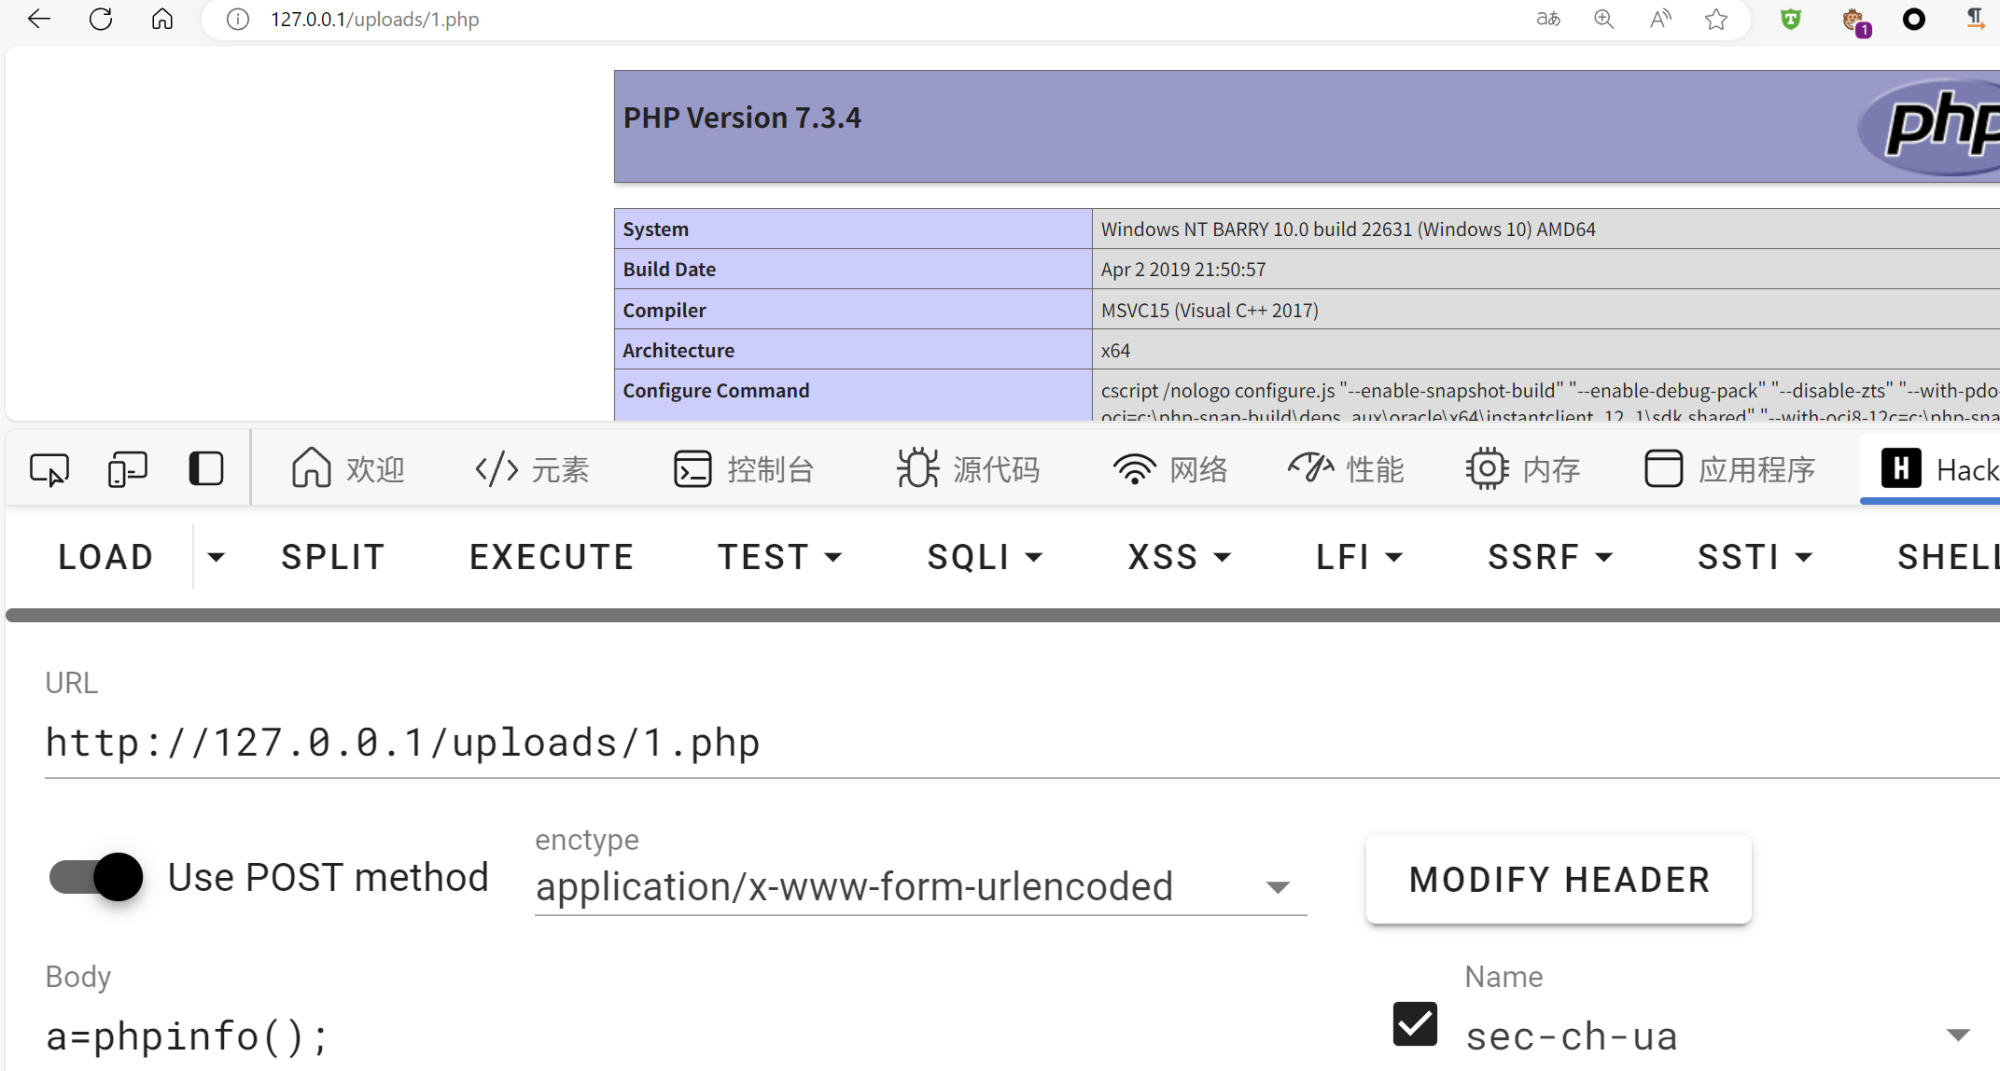Click the read aloud icon
The image size is (2000, 1071).
pos(1660,19)
